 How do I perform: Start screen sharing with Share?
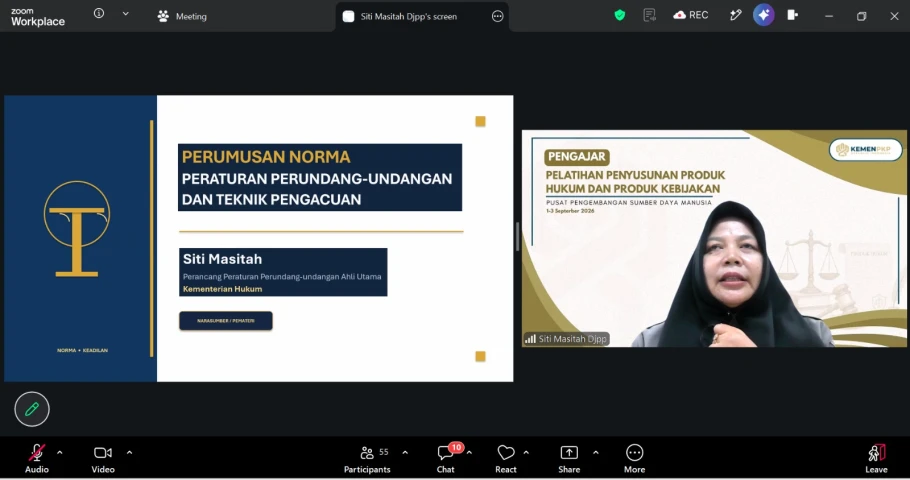[569, 458]
